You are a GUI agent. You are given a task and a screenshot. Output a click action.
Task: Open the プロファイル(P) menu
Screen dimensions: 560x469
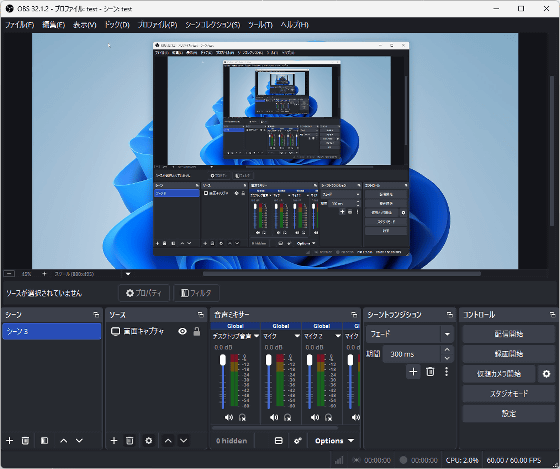click(158, 25)
